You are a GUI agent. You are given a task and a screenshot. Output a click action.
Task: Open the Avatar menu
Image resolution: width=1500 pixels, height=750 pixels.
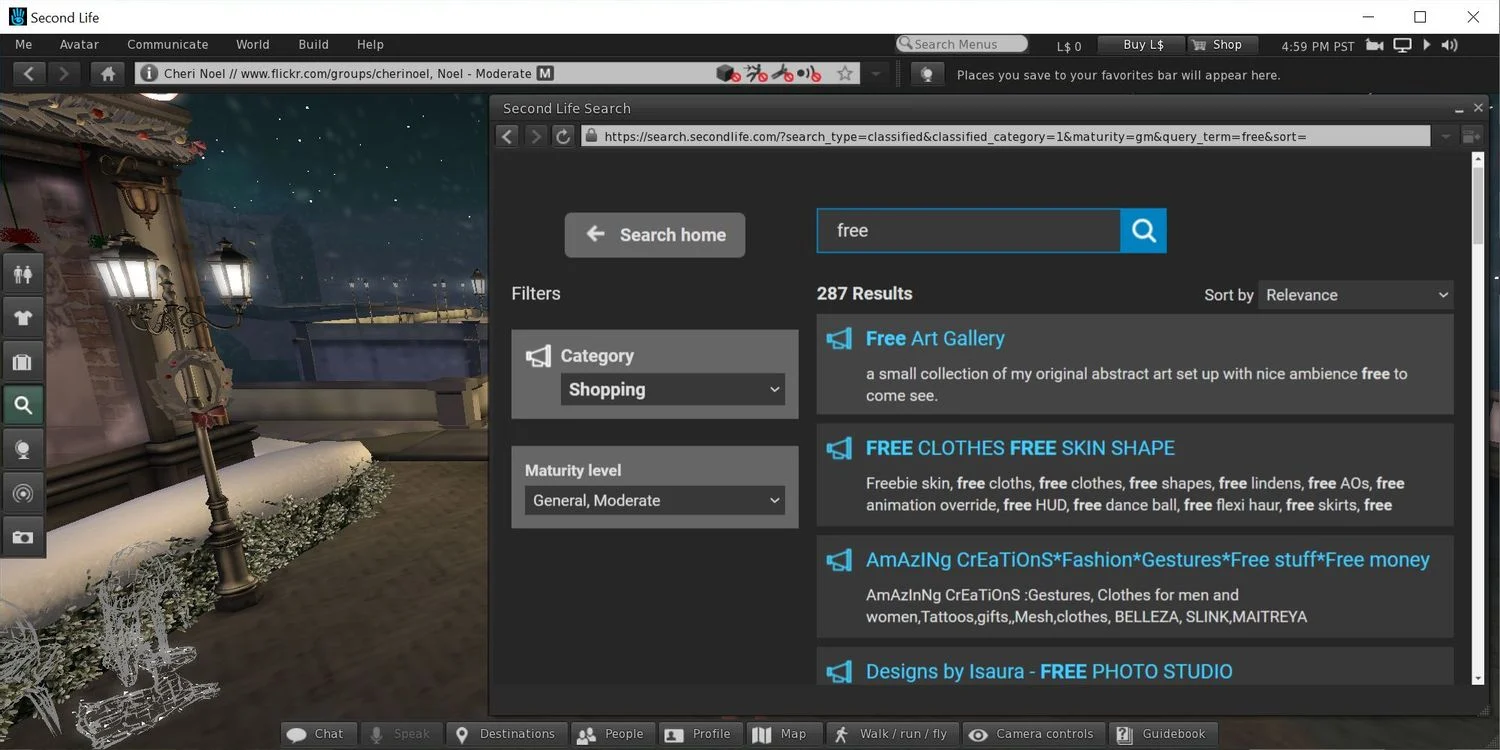pos(79,45)
